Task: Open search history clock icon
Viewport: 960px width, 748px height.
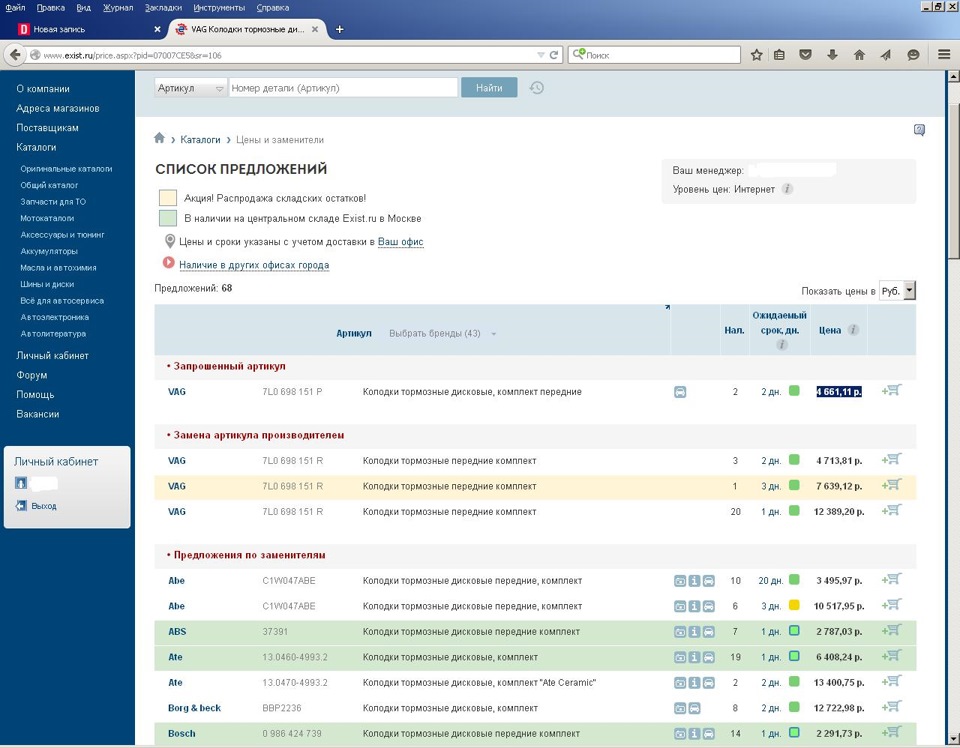Action: tap(536, 88)
